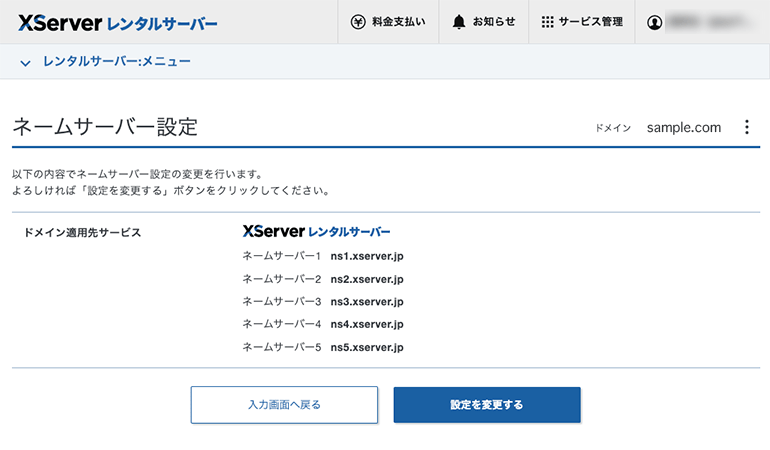
Task: Click the notification bell icon
Action: 459,22
